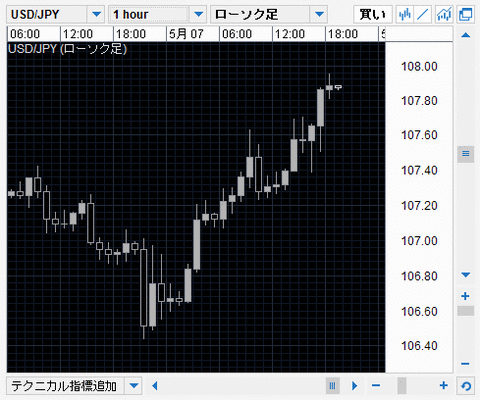This screenshot has height=400, width=480.
Task: Zoom out horizontally with bottom minus icon
Action: 376,386
